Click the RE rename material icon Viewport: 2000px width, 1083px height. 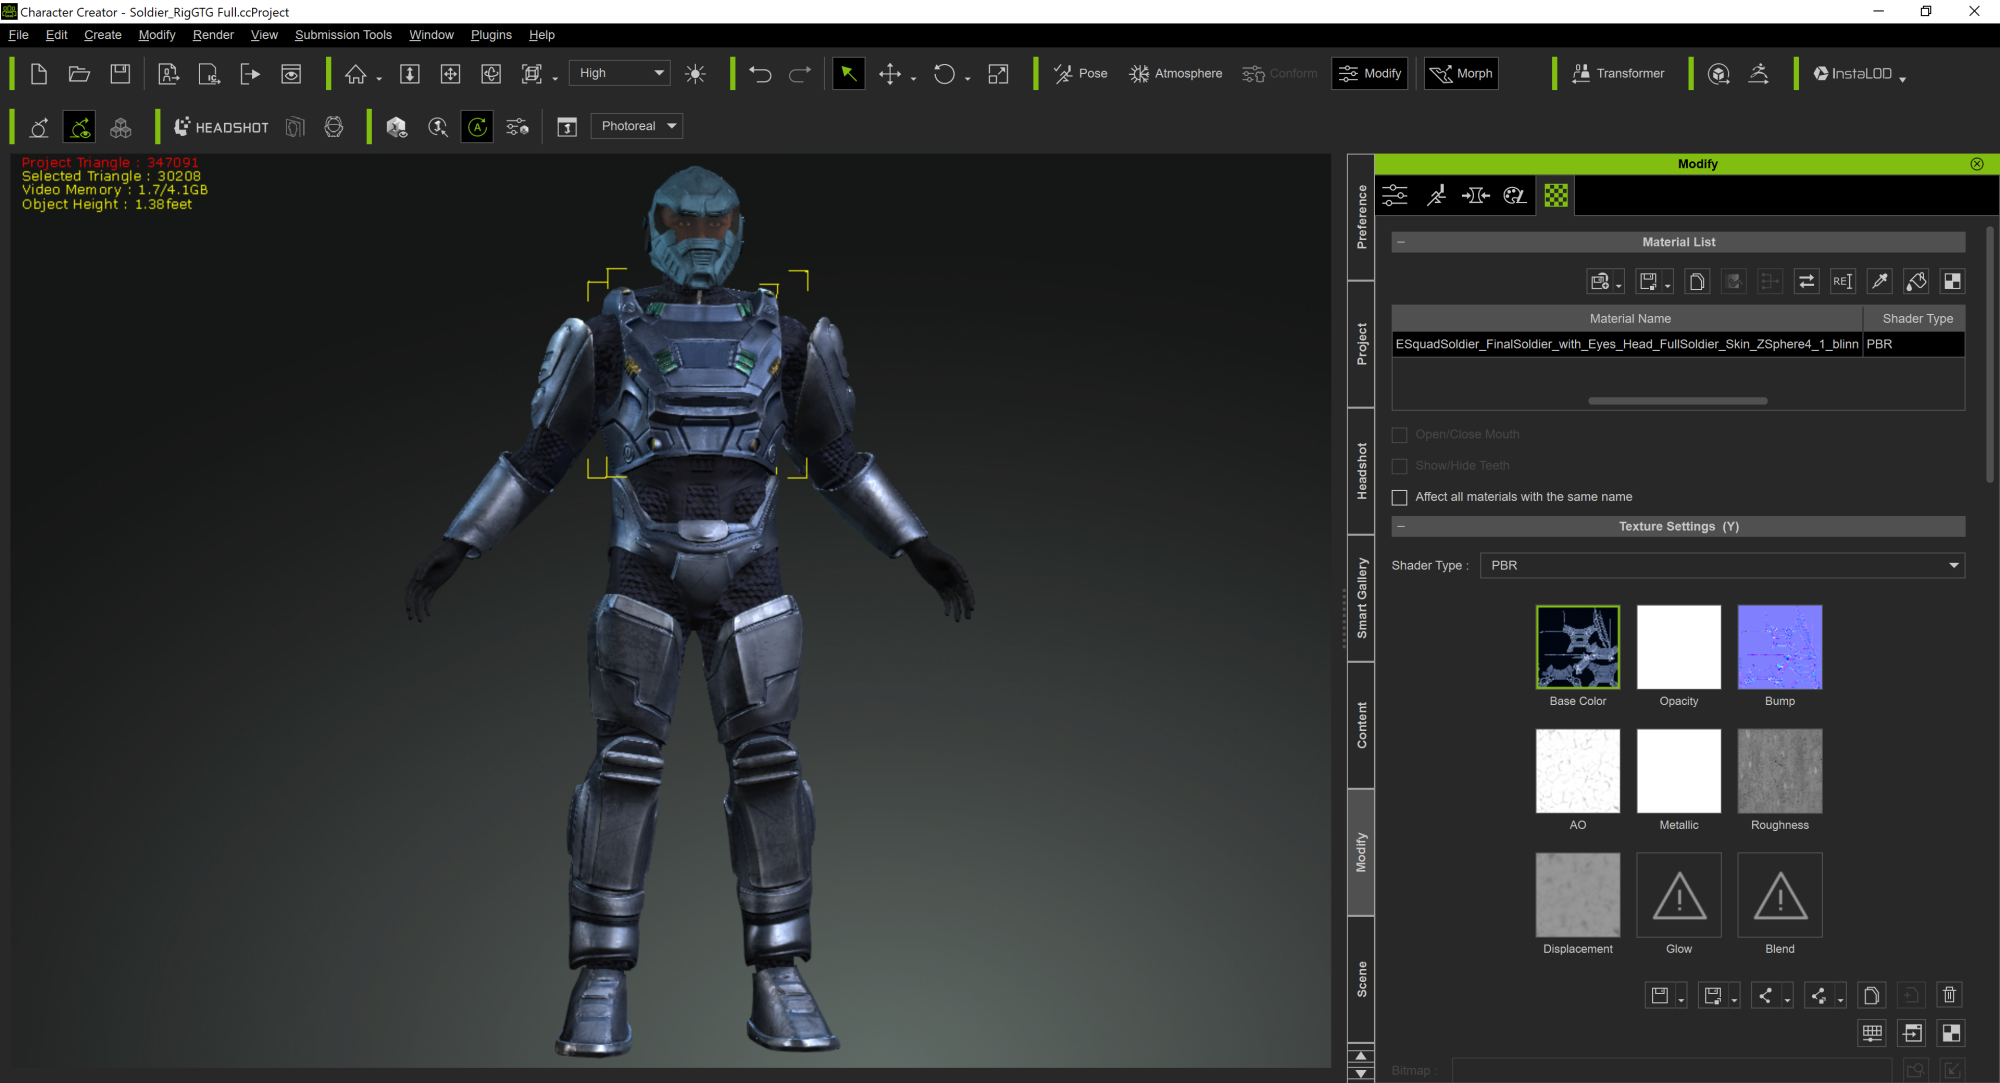[x=1842, y=282]
